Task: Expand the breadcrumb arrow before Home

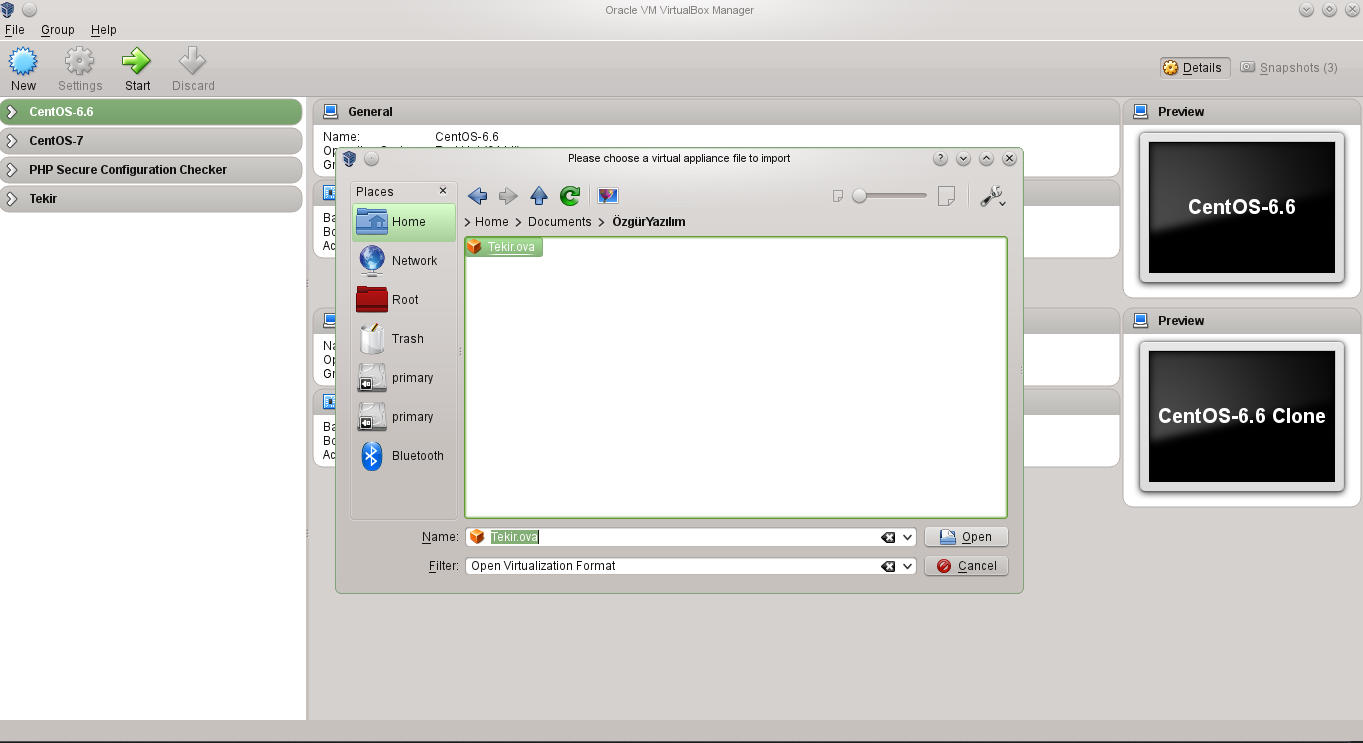Action: [x=468, y=222]
